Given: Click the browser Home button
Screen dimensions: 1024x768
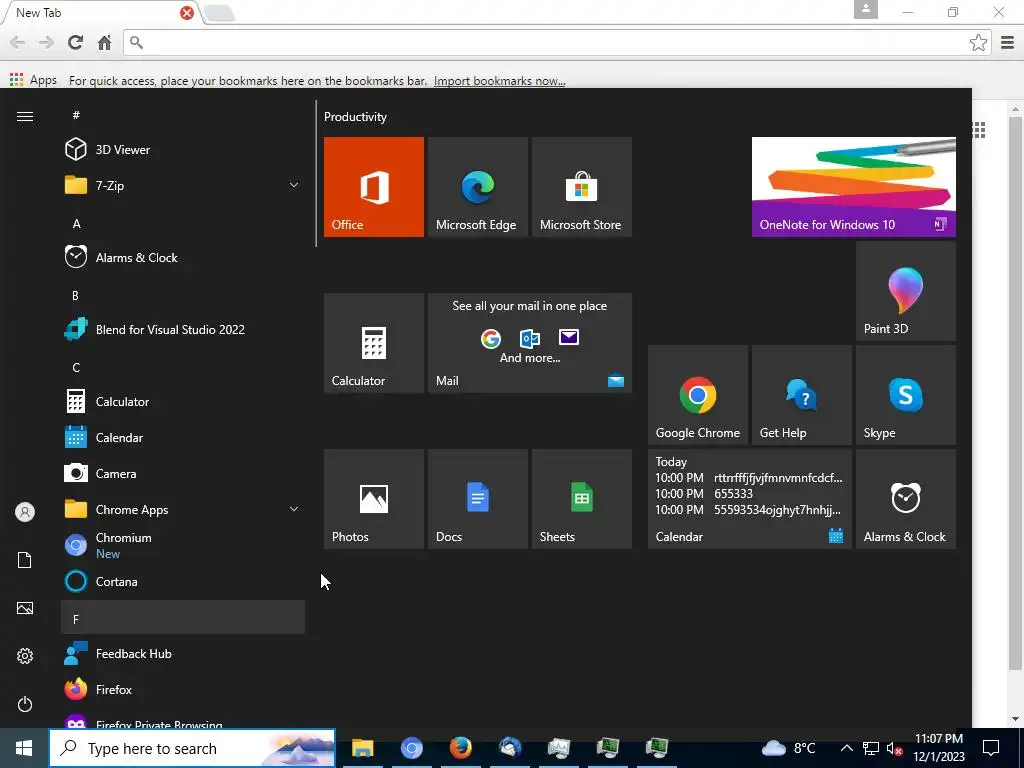Looking at the screenshot, I should (x=104, y=42).
